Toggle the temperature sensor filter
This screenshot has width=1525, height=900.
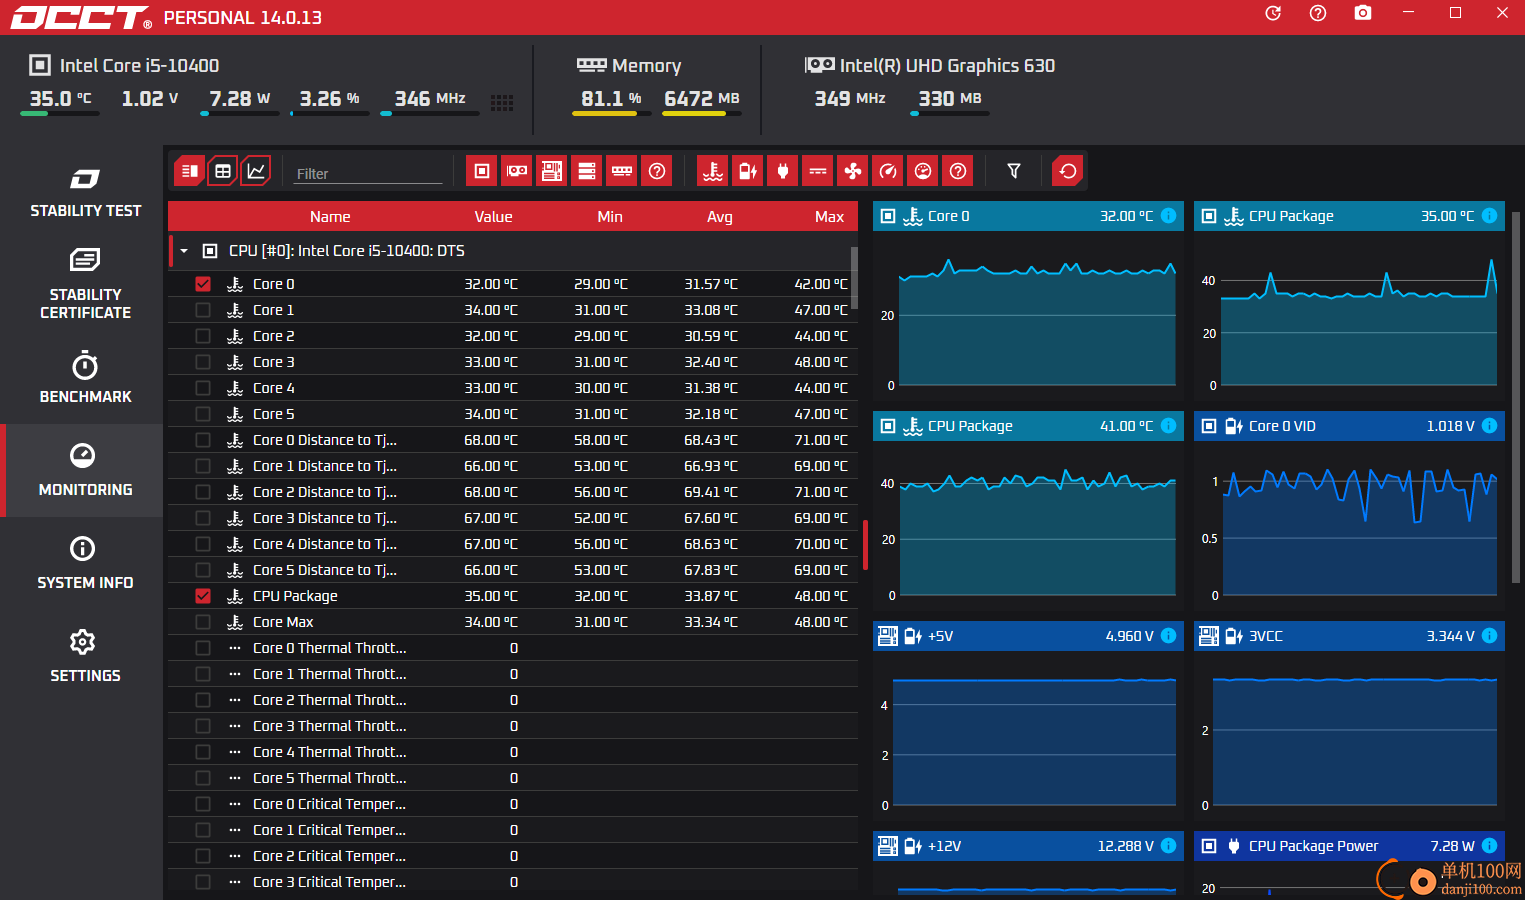(x=713, y=171)
